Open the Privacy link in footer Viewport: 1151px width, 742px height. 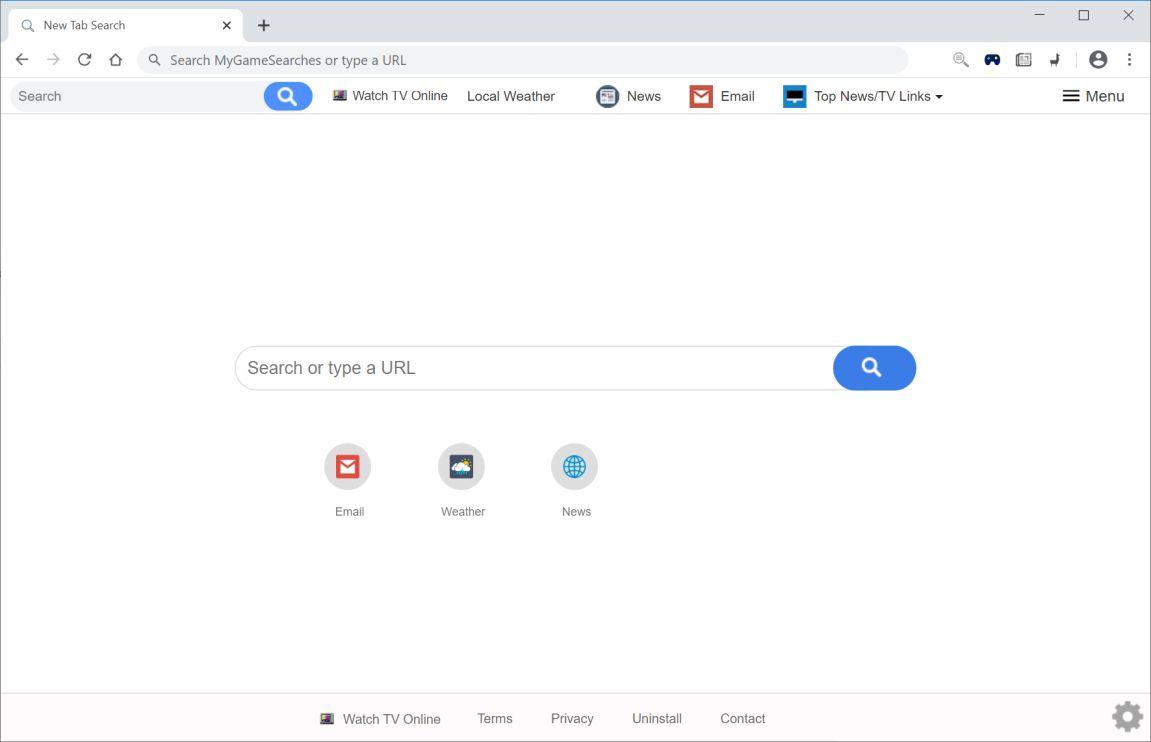coord(572,719)
